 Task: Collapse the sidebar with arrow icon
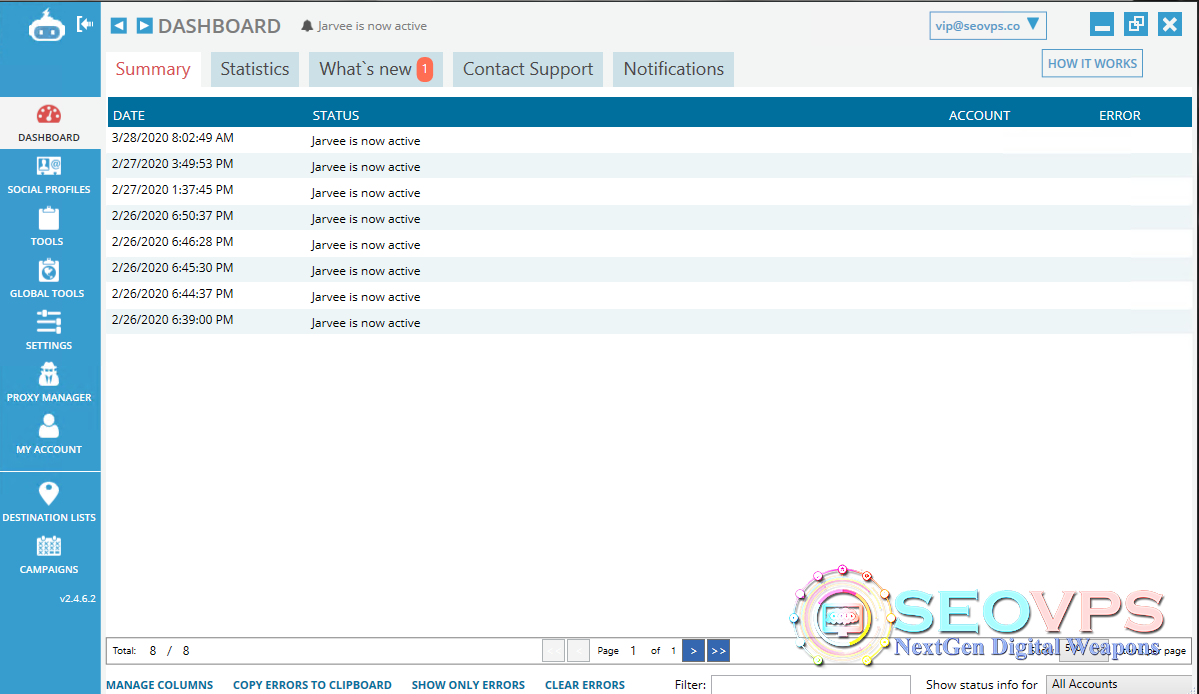coord(85,24)
